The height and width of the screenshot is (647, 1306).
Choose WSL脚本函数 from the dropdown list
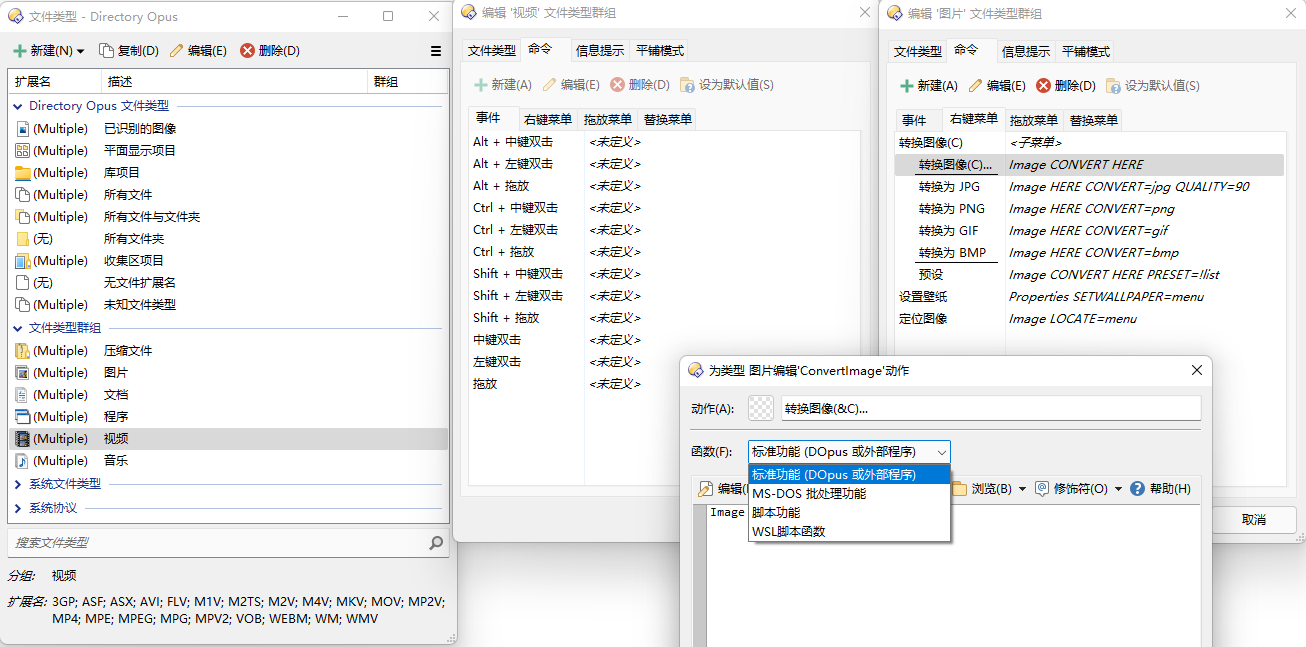(x=849, y=532)
